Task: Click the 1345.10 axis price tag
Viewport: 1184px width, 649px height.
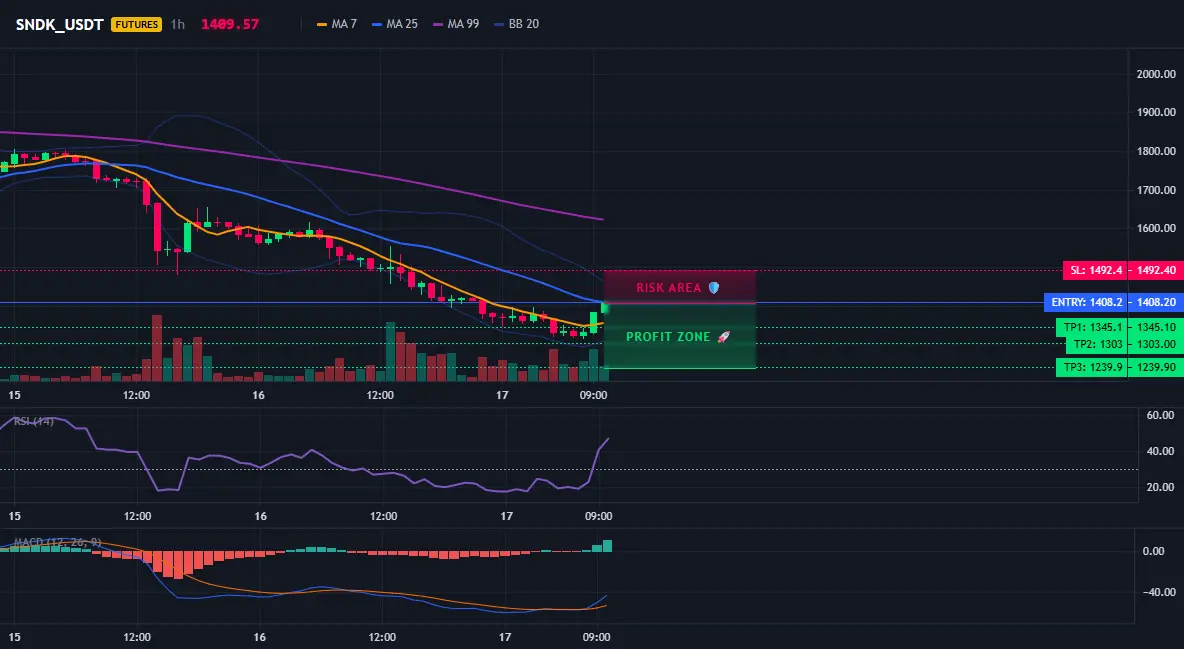Action: [x=1156, y=327]
